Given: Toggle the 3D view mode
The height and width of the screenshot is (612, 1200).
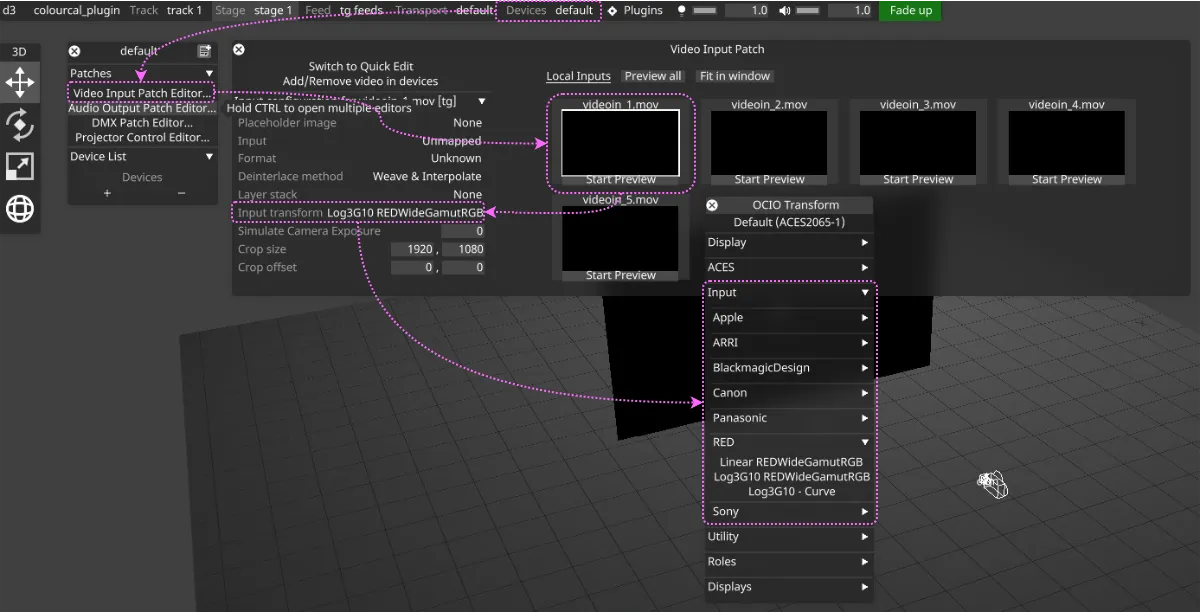Looking at the screenshot, I should 19,50.
